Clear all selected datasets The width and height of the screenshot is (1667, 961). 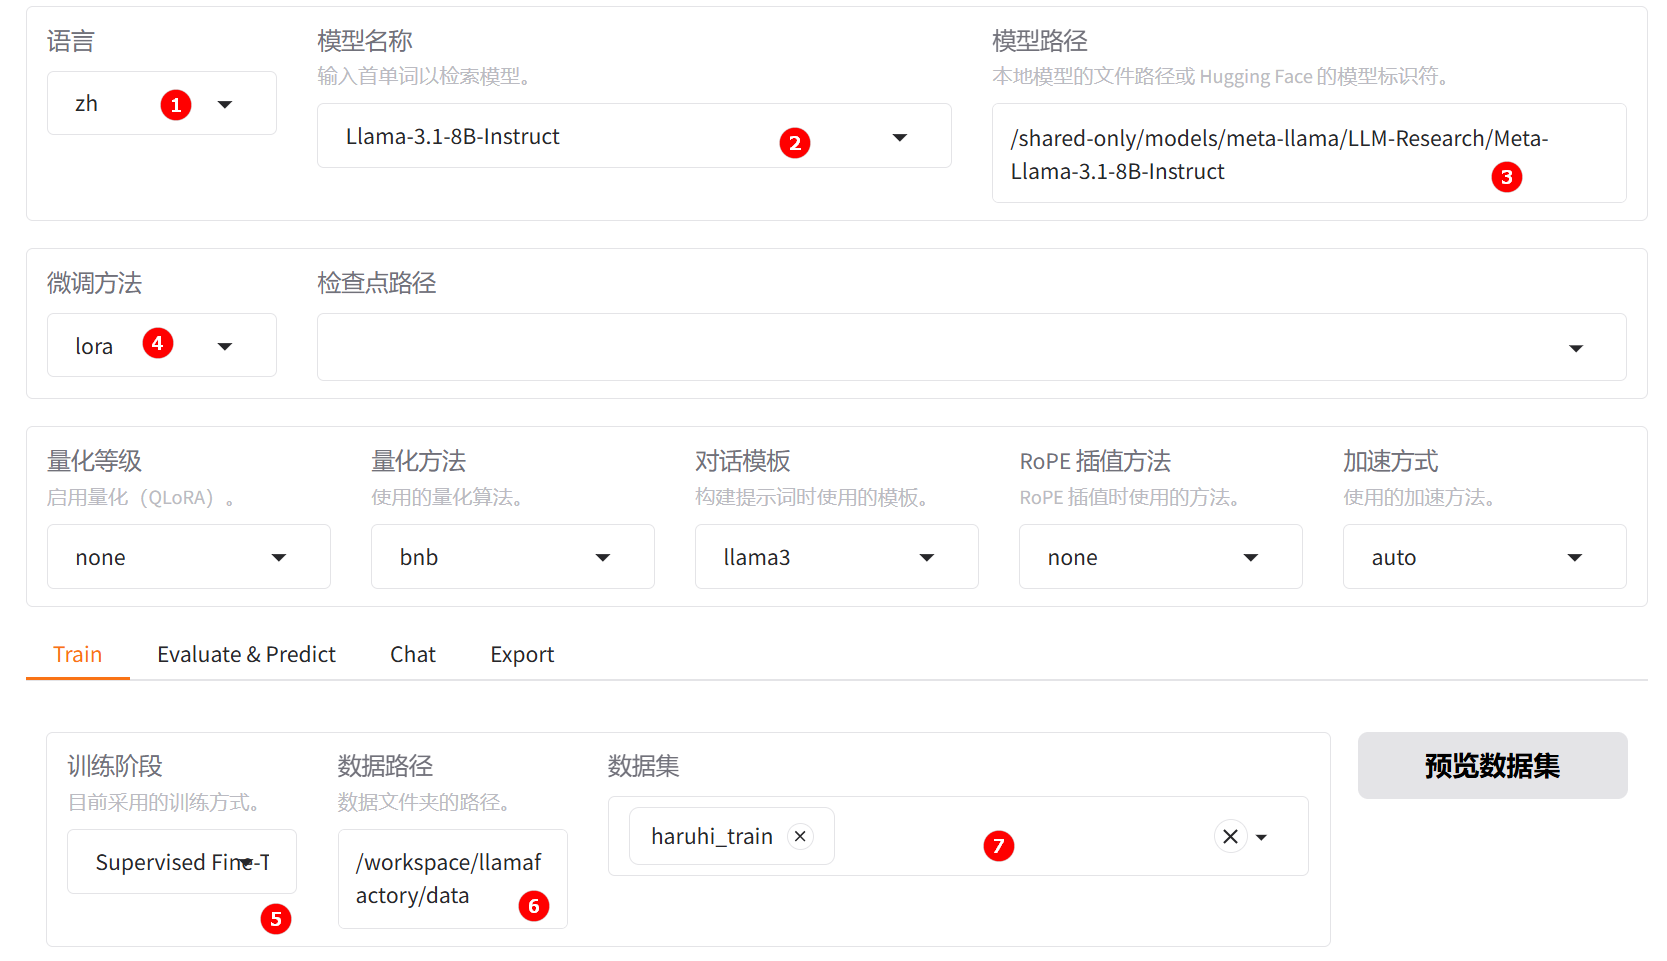(1230, 836)
